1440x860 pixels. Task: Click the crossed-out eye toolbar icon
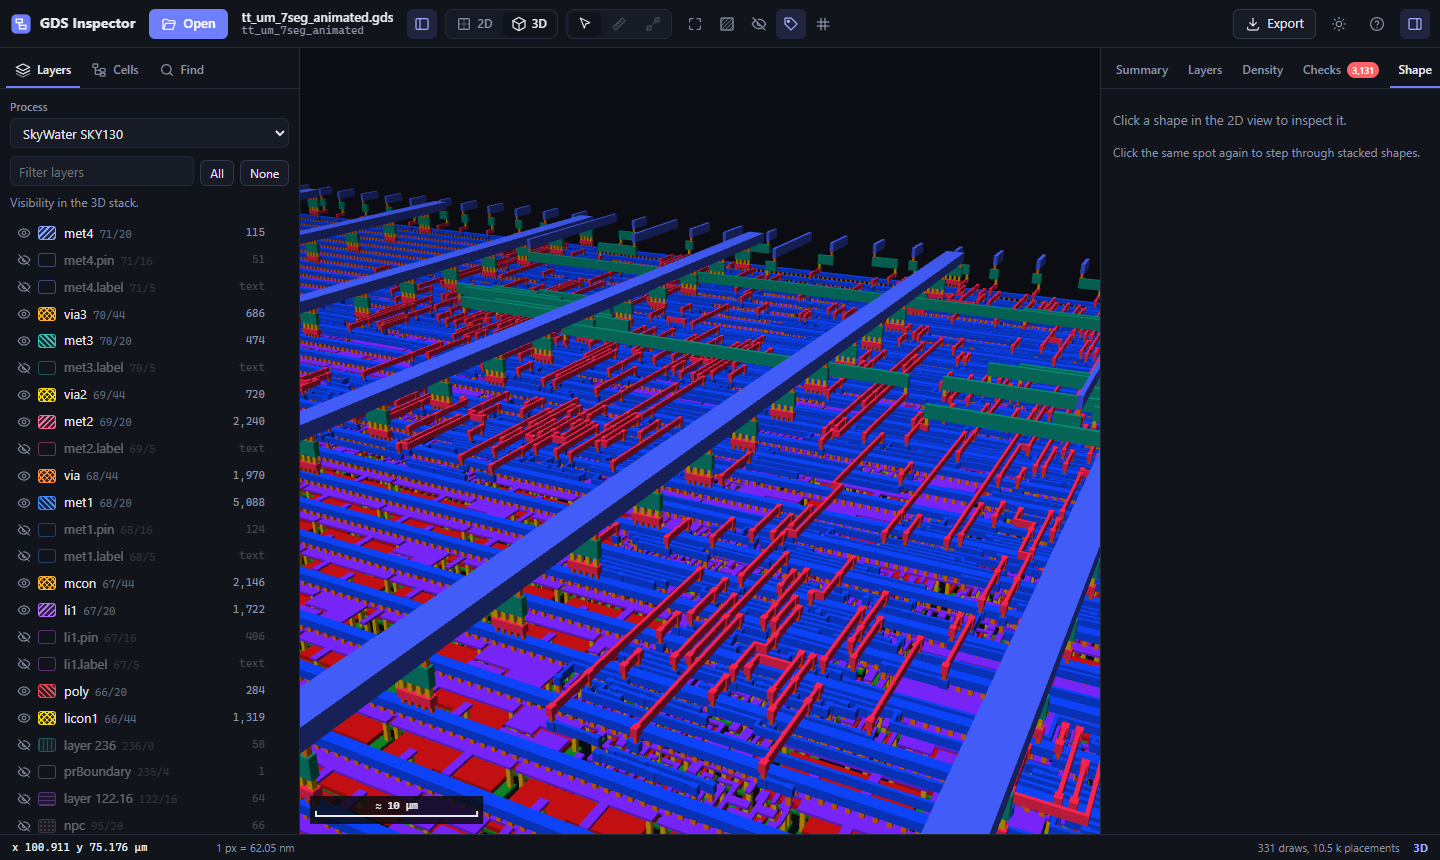pos(759,24)
